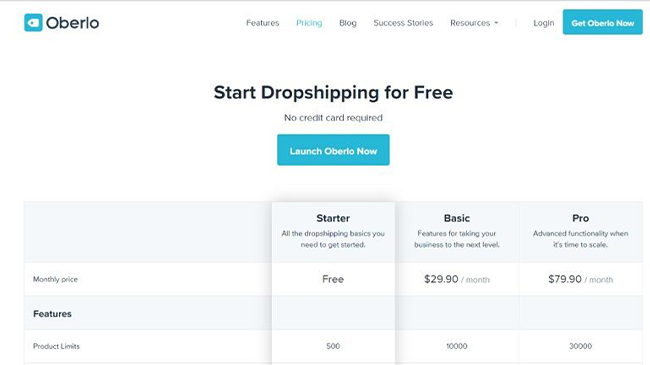Click the Monthly price row label

coord(55,279)
